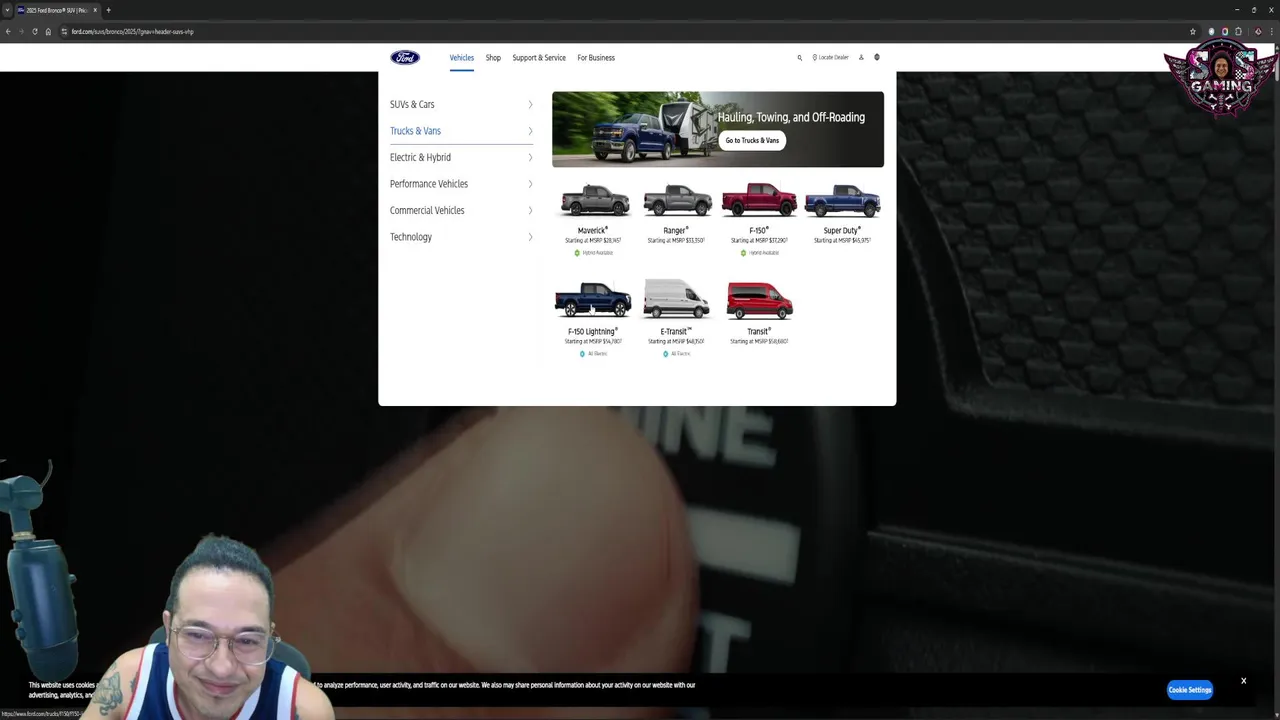Click the Super Duty starting MSRP text
The width and height of the screenshot is (1280, 720).
point(842,241)
